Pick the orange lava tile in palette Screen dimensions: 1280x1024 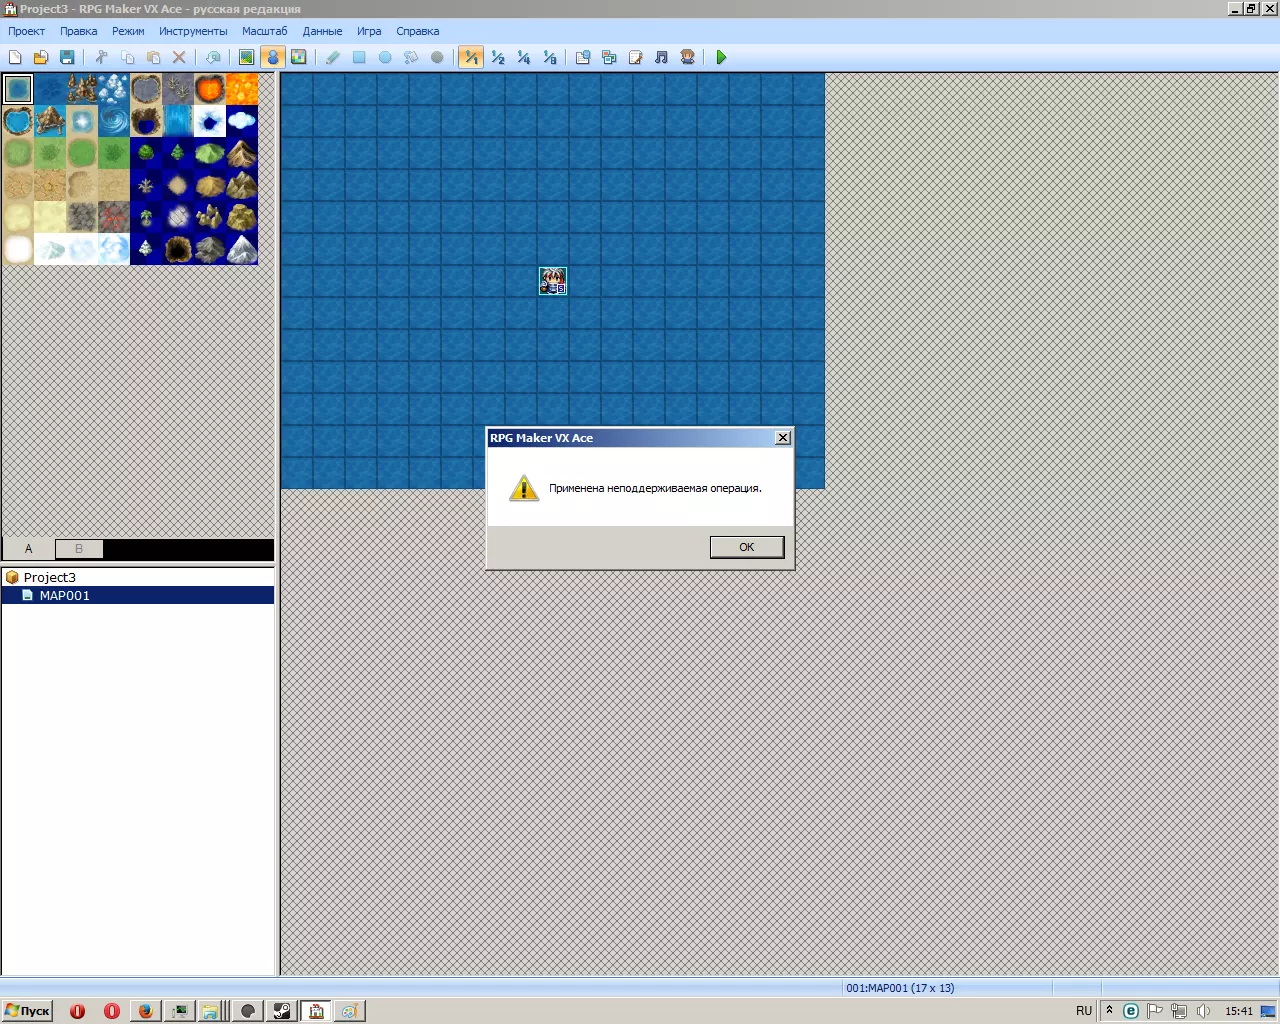pos(242,89)
